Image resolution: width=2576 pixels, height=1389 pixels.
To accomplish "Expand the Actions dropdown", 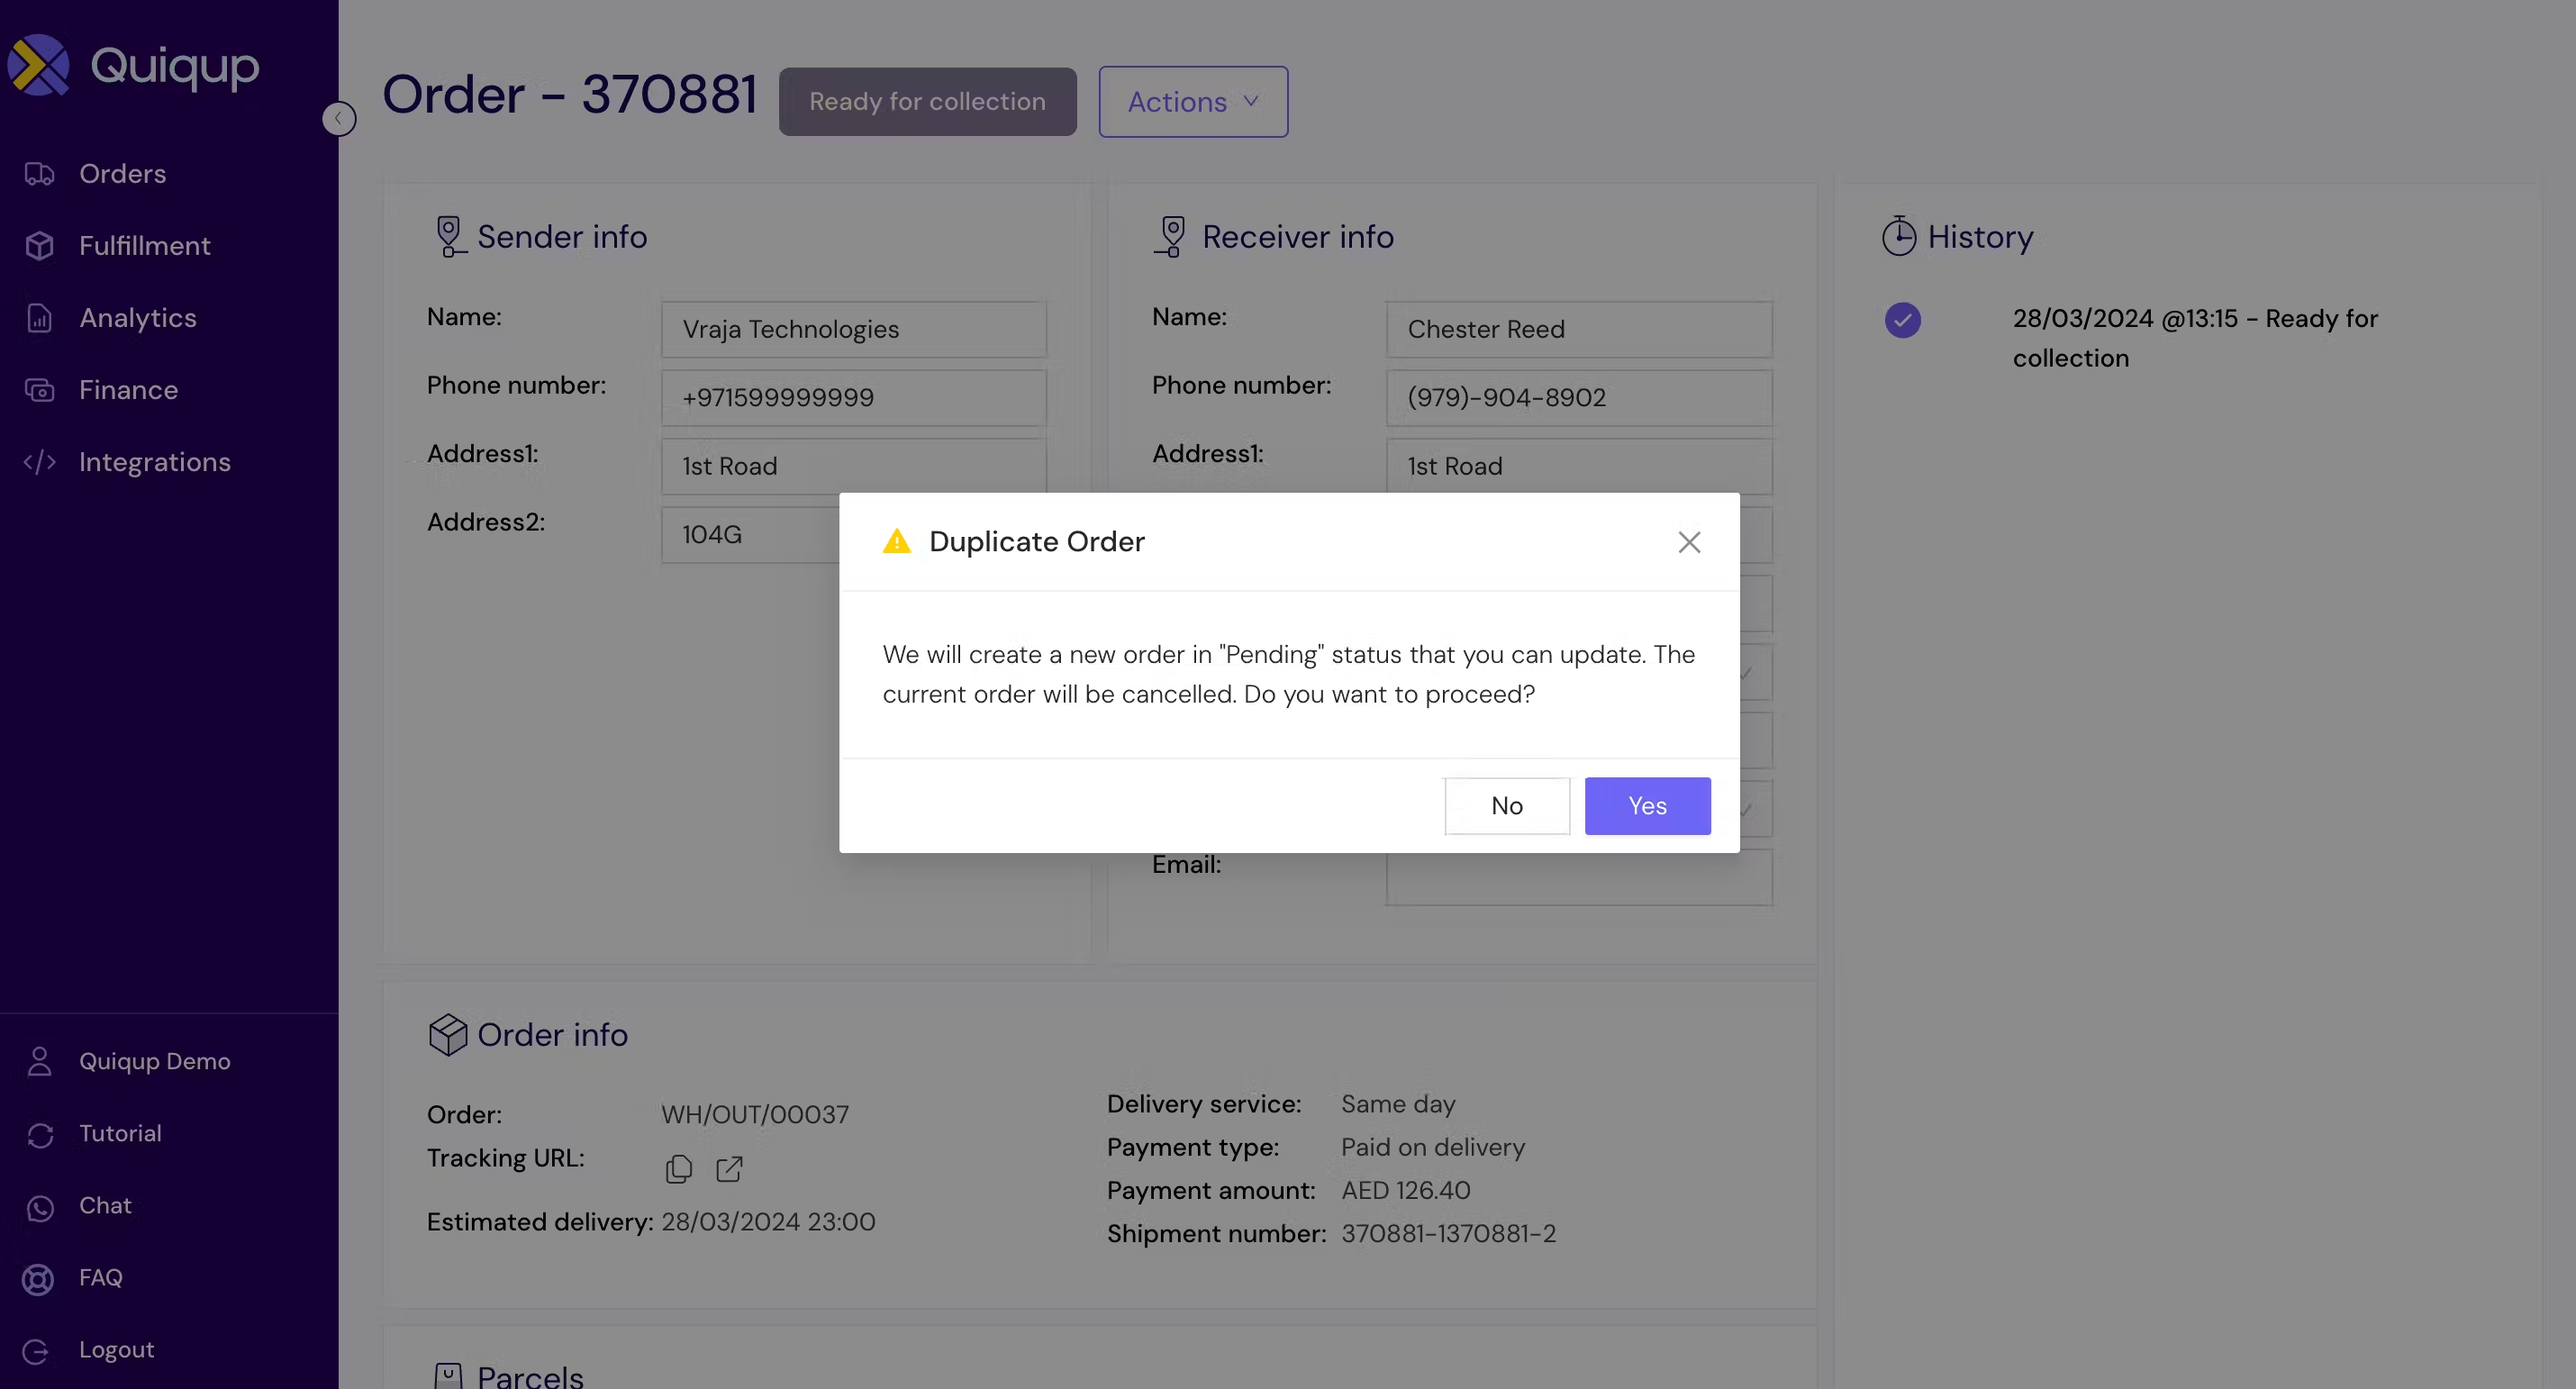I will (1192, 102).
